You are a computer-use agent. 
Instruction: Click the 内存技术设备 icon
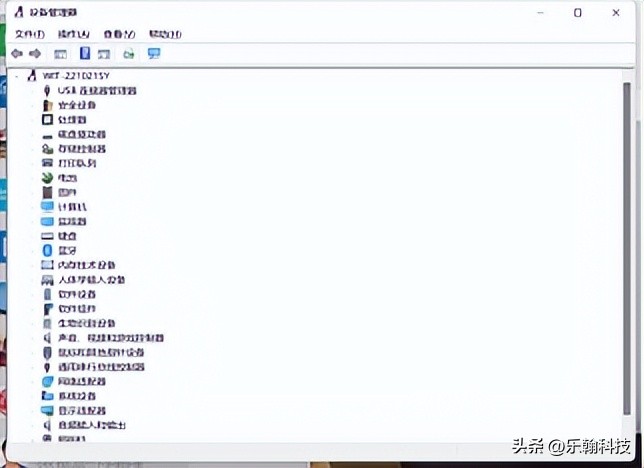[48, 265]
